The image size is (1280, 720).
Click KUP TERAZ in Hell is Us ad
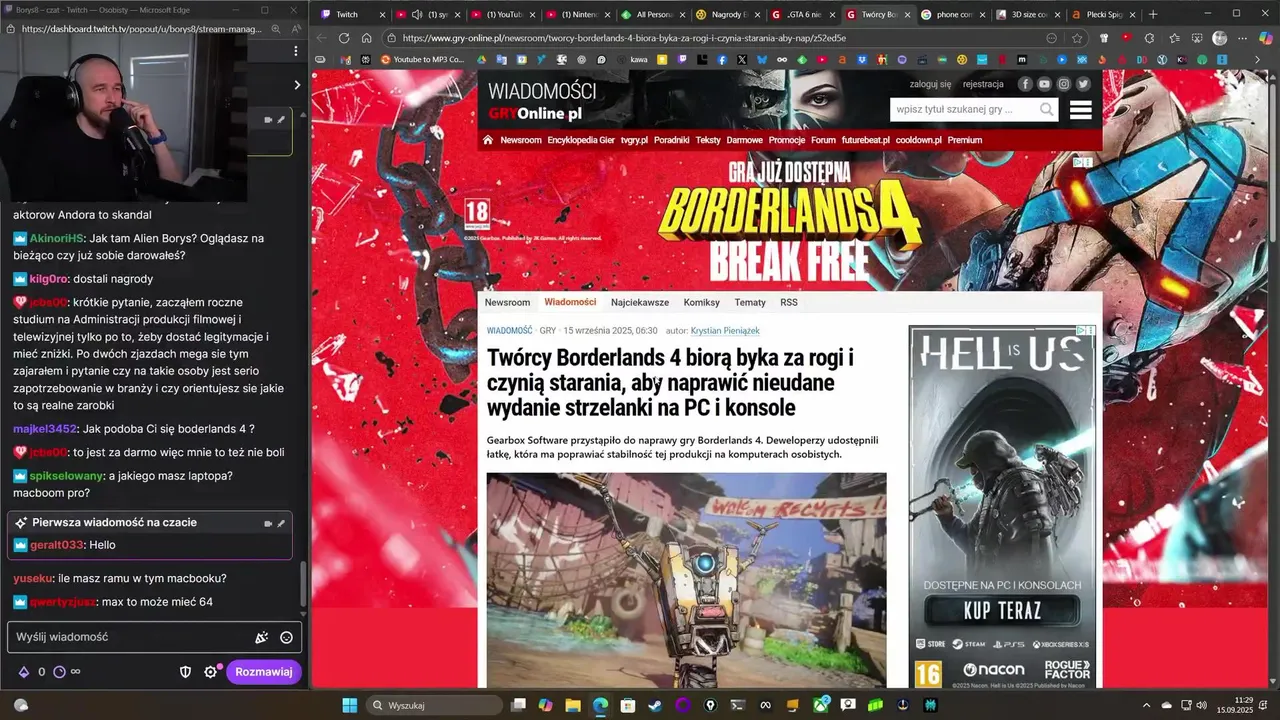(1002, 611)
